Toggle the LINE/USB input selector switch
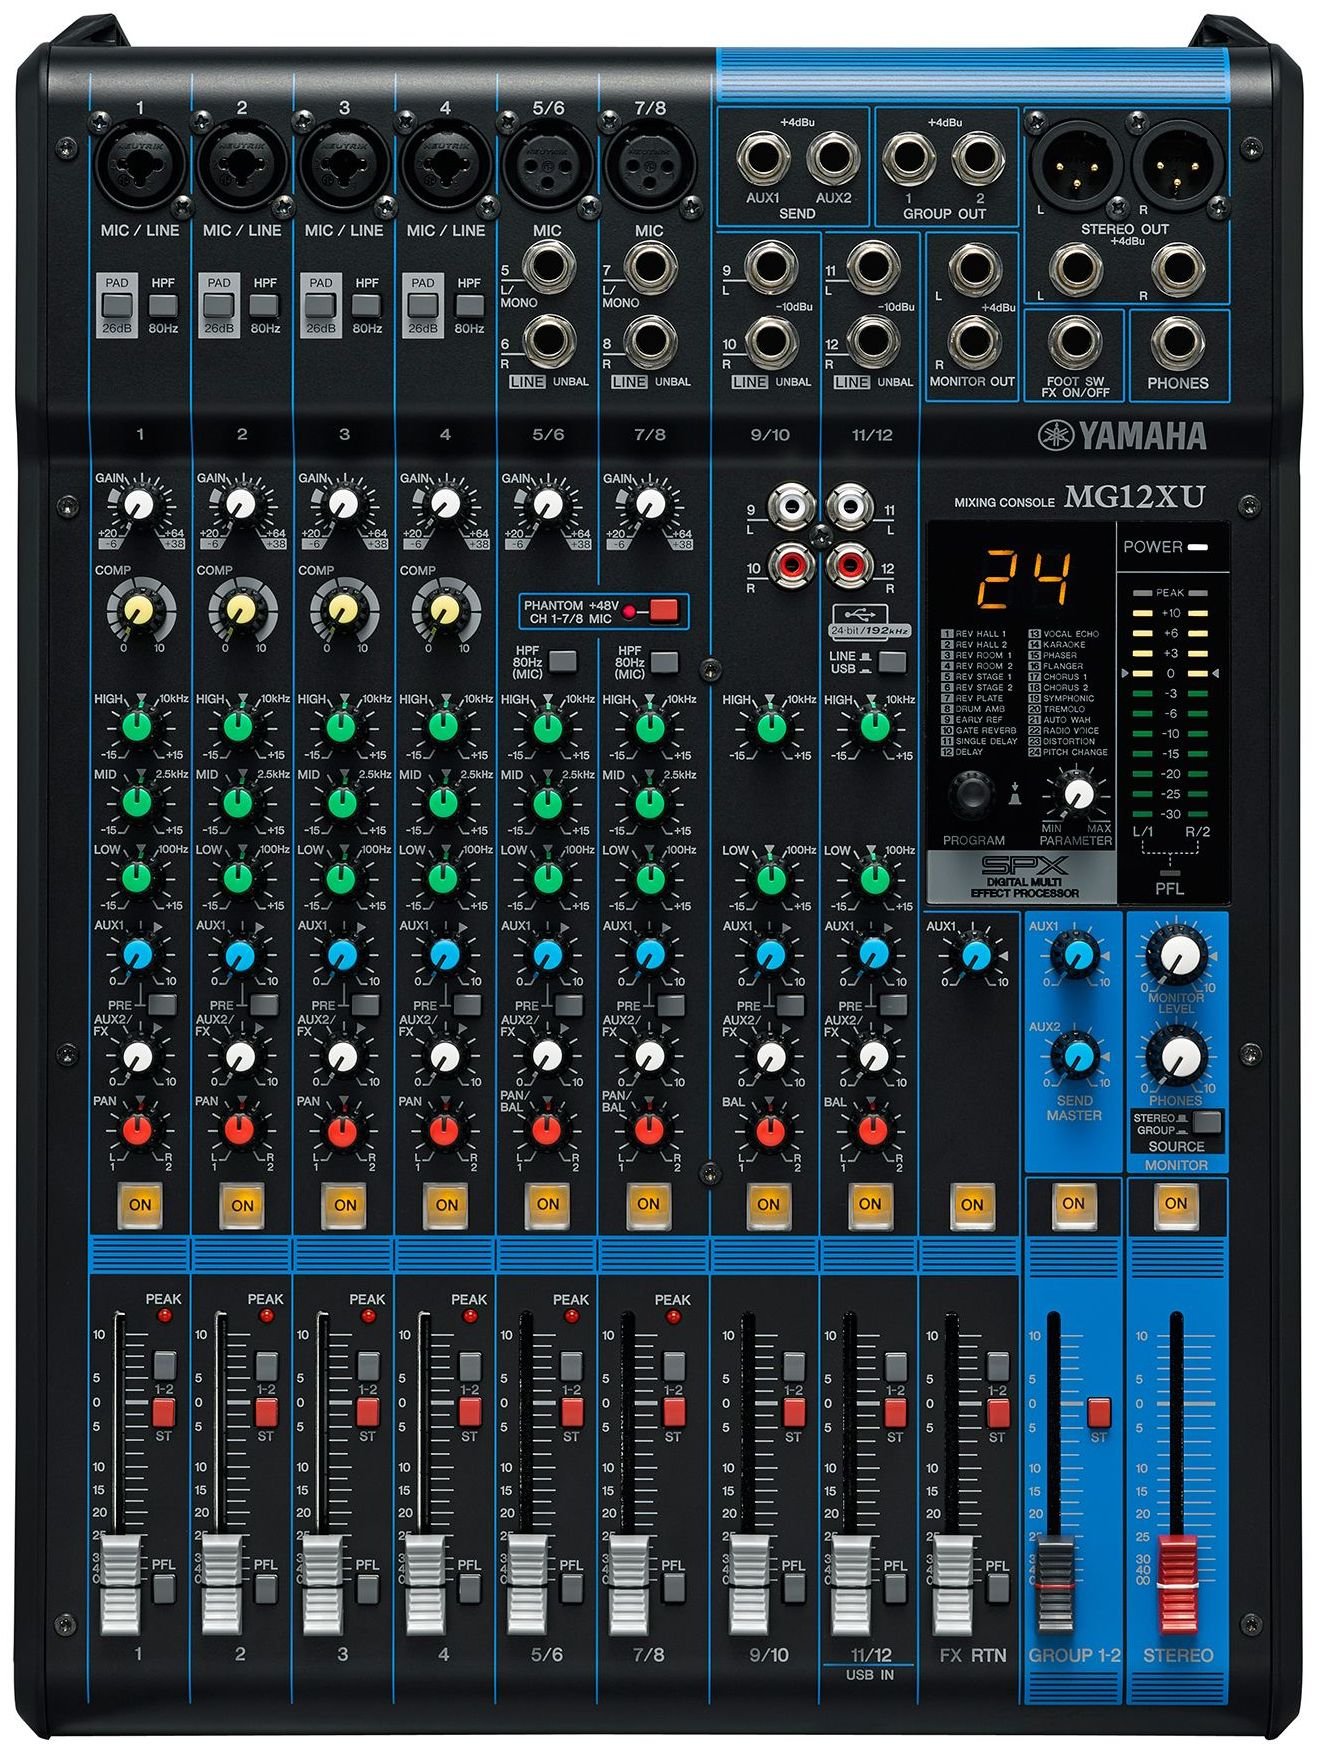The width and height of the screenshot is (1326, 1759). point(891,661)
